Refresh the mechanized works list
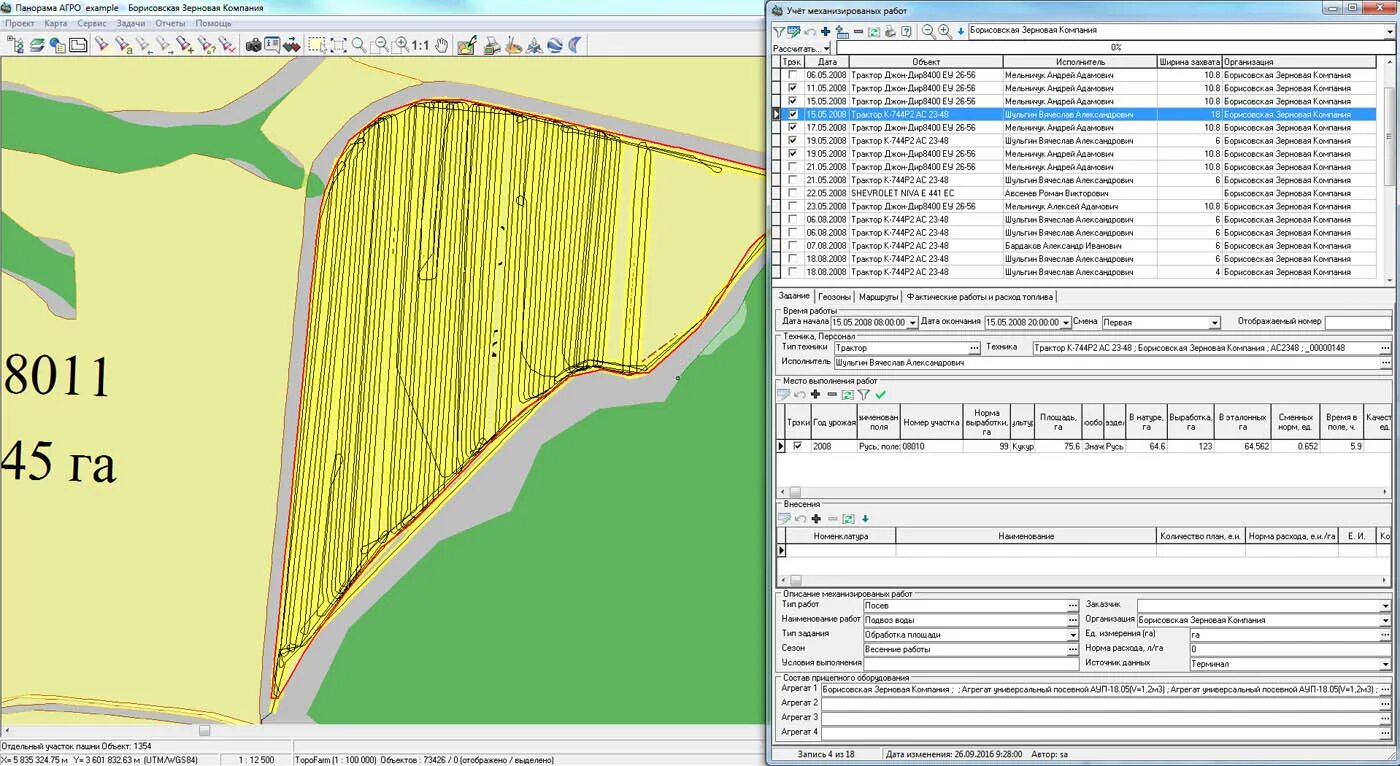 (874, 32)
